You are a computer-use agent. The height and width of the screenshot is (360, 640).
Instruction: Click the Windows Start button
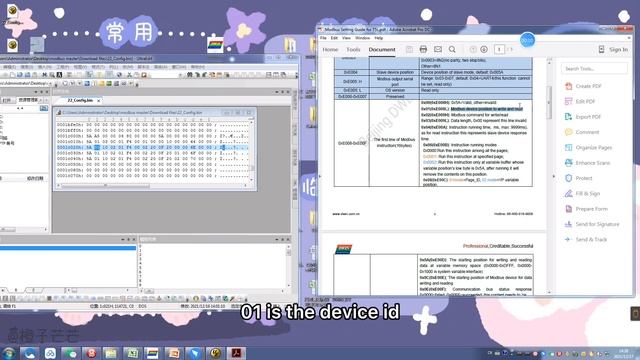pos(9,353)
